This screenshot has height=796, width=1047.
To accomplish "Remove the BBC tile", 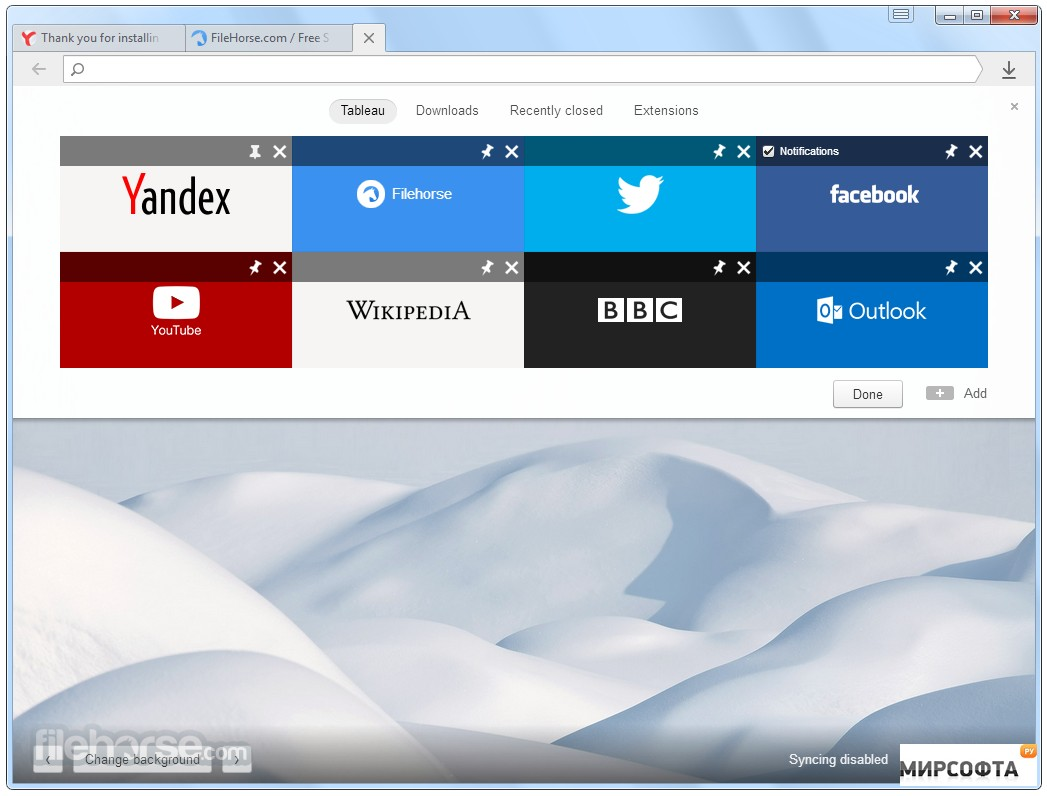I will pyautogui.click(x=744, y=268).
